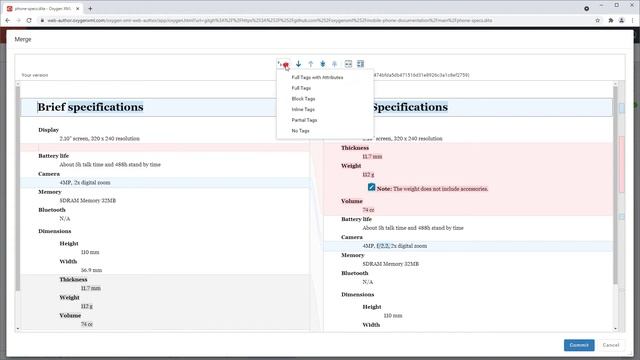
Task: Choose Full Tags option
Action: tap(301, 88)
